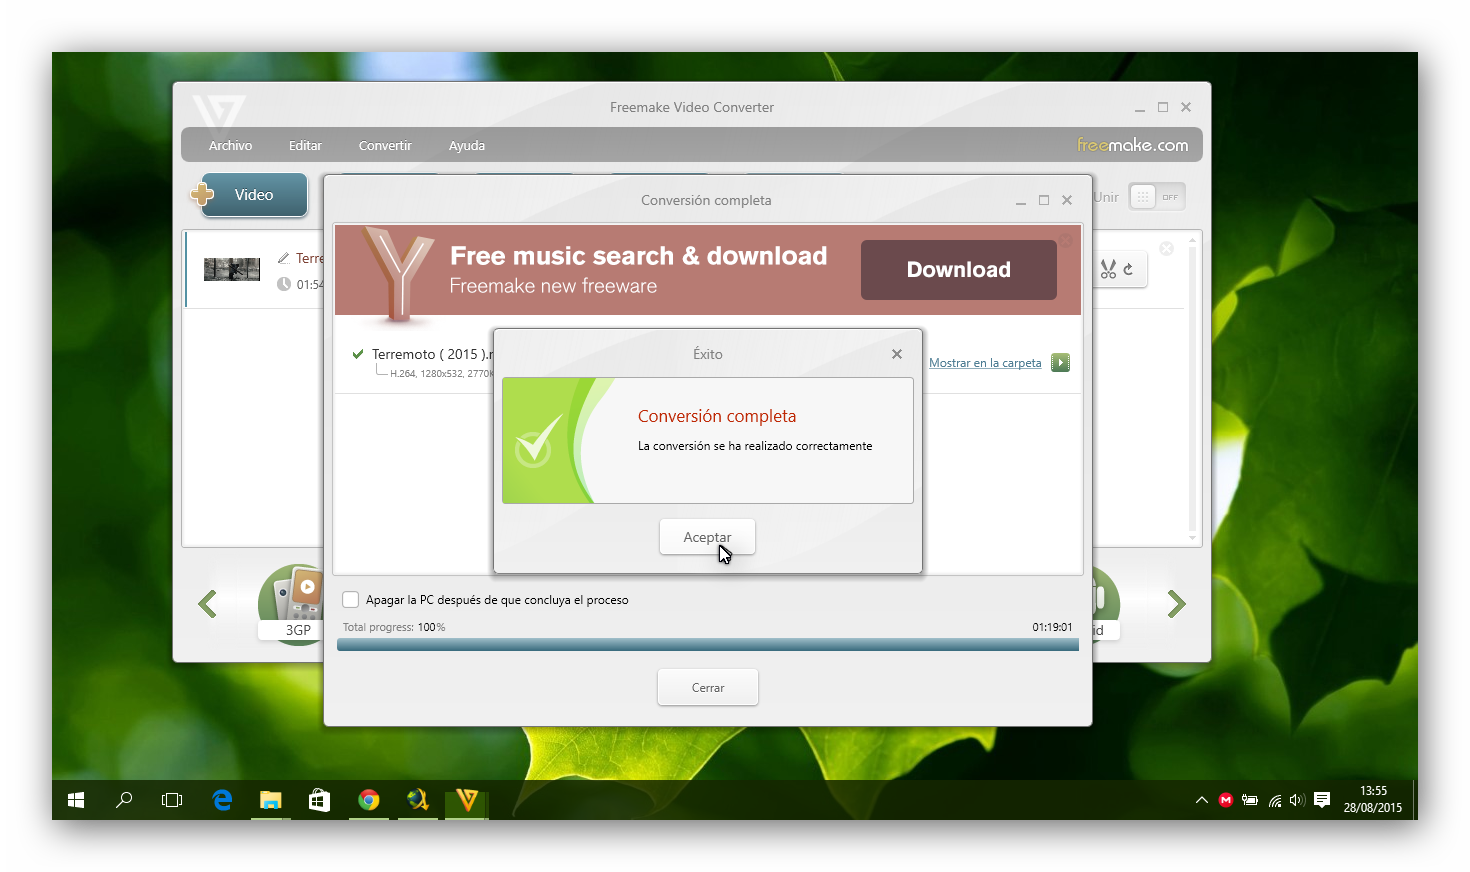Click the add Video button

tap(254, 195)
